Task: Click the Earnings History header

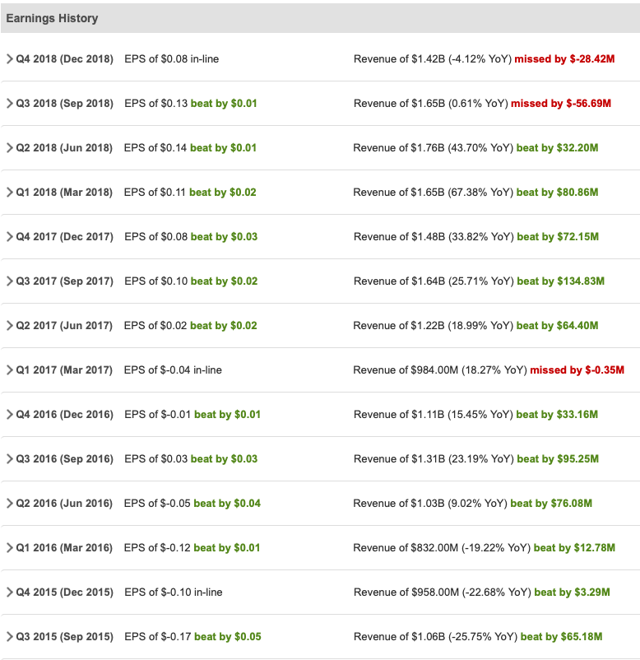Action: tap(52, 18)
